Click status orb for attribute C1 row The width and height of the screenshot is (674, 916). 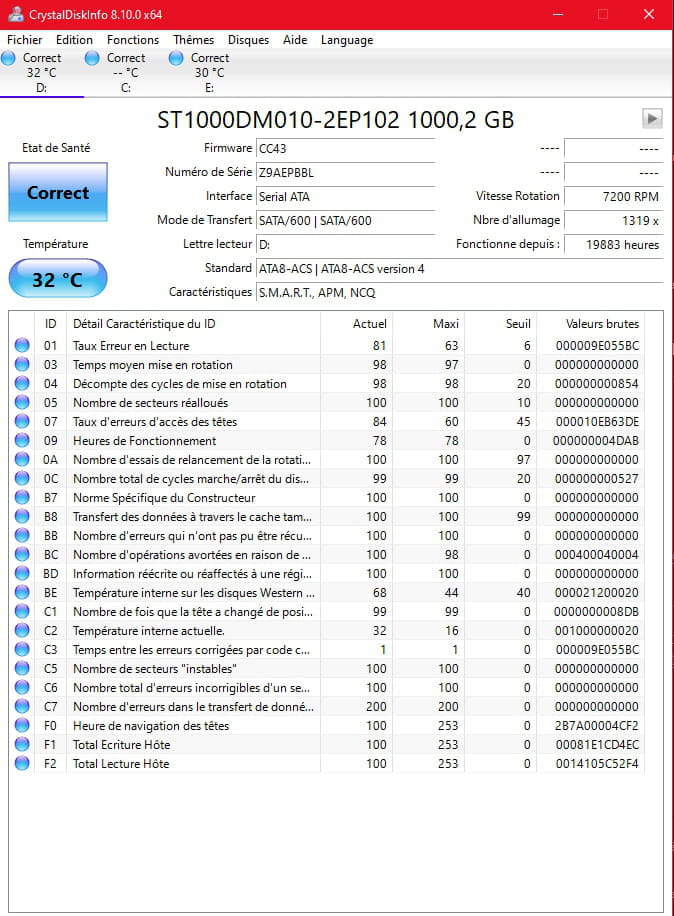tap(22, 611)
